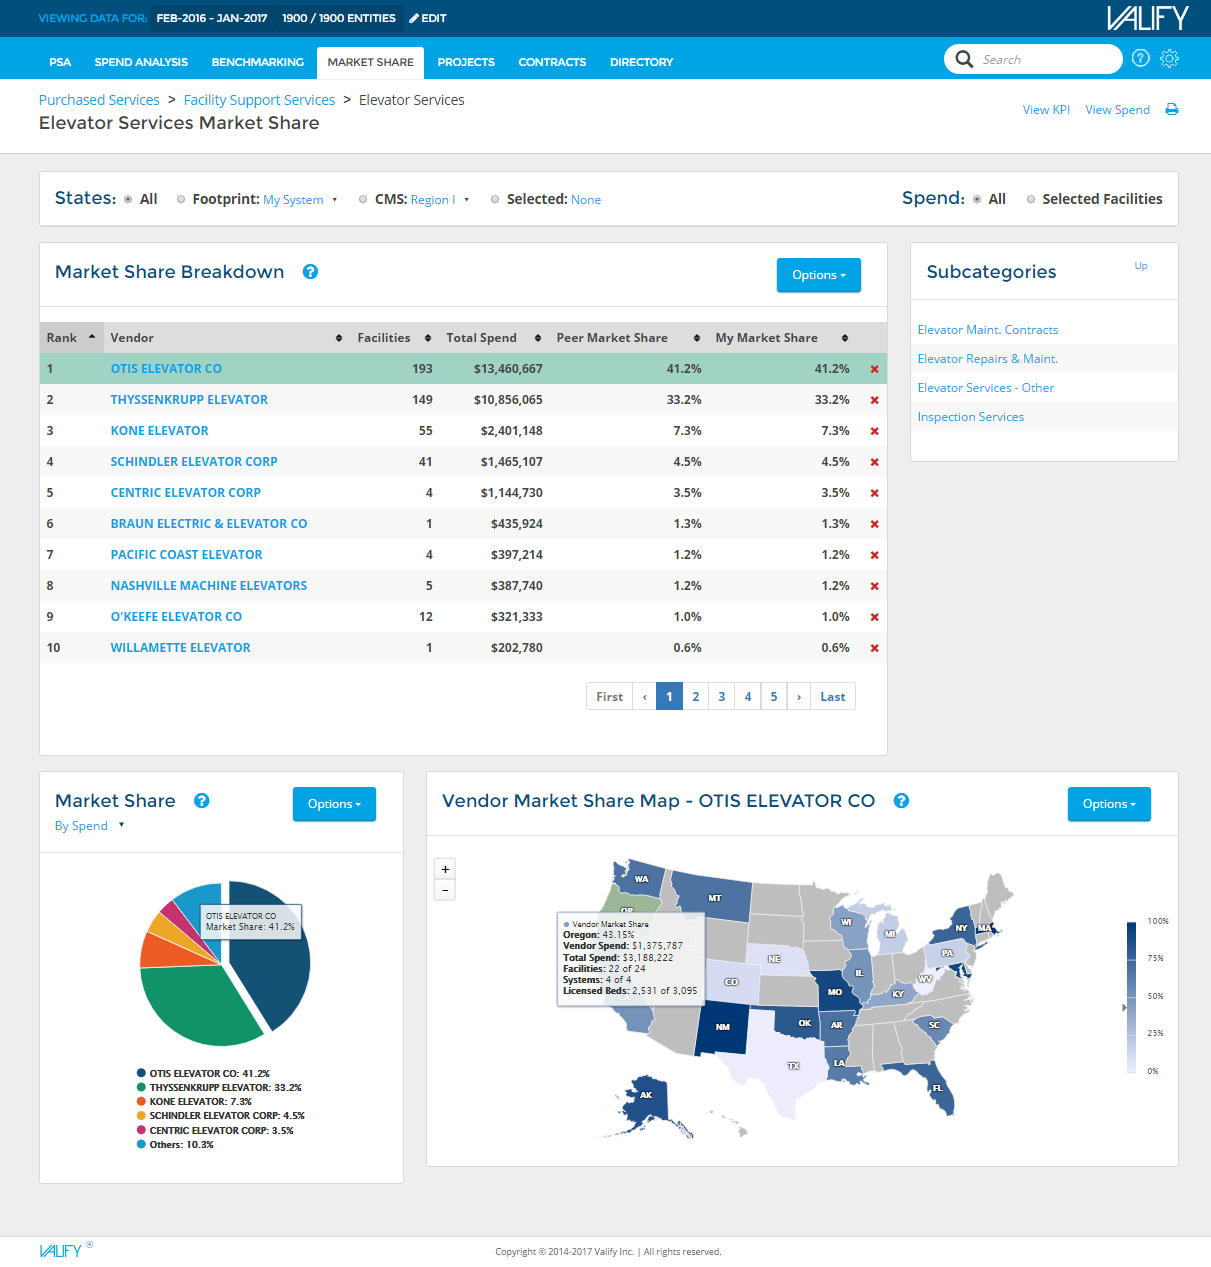1211x1267 pixels.
Task: Click New Mexico state on the map
Action: (722, 1028)
